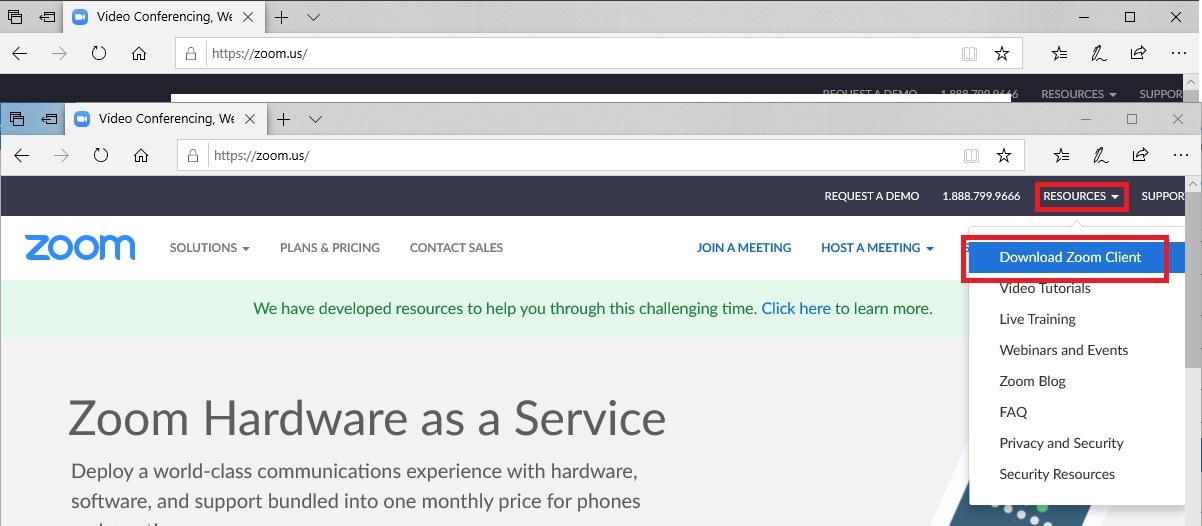Select Zoom Blog menu item
This screenshot has height=526, width=1202.
(x=1032, y=381)
